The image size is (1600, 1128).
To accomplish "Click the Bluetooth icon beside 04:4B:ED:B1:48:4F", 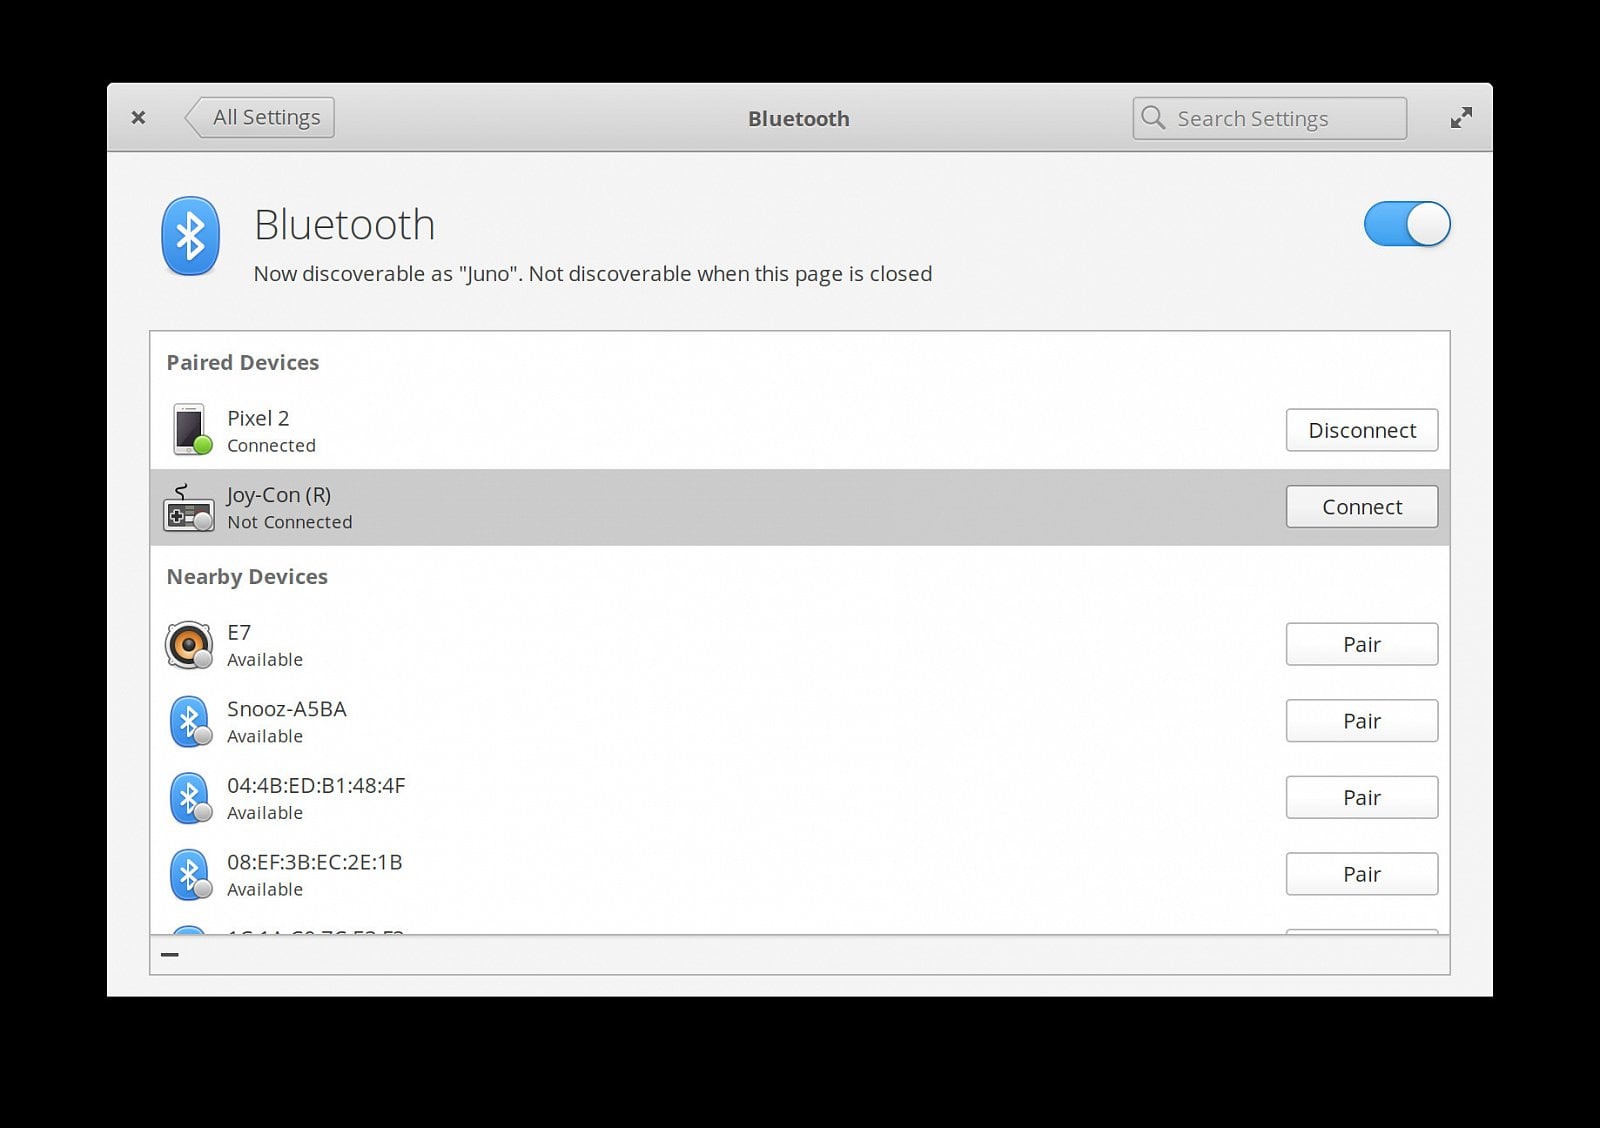I will tap(190, 797).
